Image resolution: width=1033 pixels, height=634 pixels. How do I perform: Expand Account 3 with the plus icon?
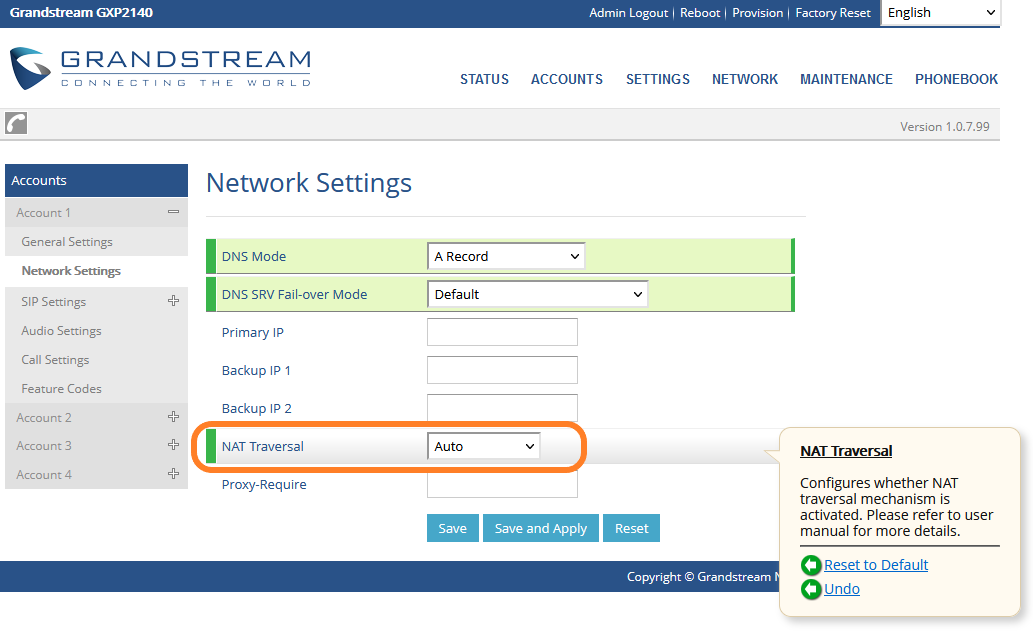173,446
